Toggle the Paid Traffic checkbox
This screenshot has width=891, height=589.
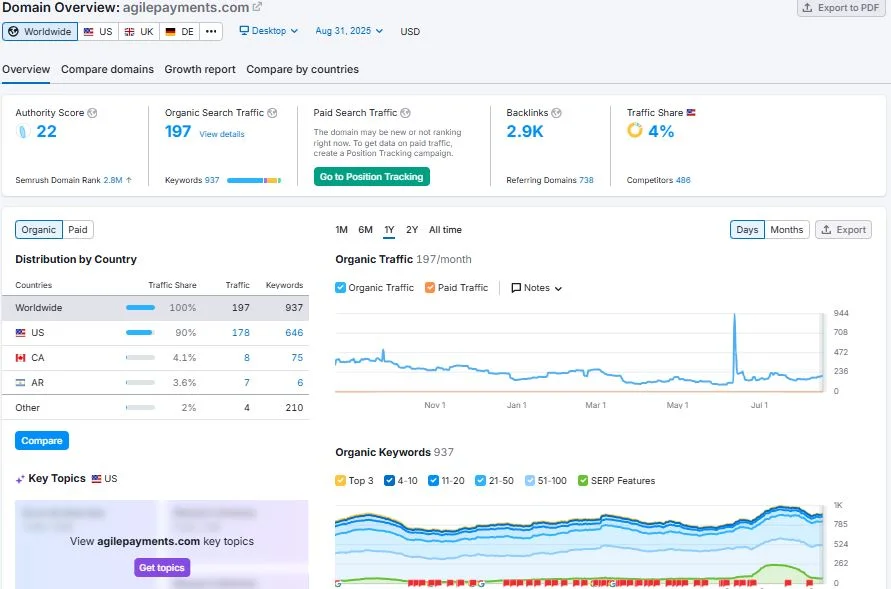(430, 287)
